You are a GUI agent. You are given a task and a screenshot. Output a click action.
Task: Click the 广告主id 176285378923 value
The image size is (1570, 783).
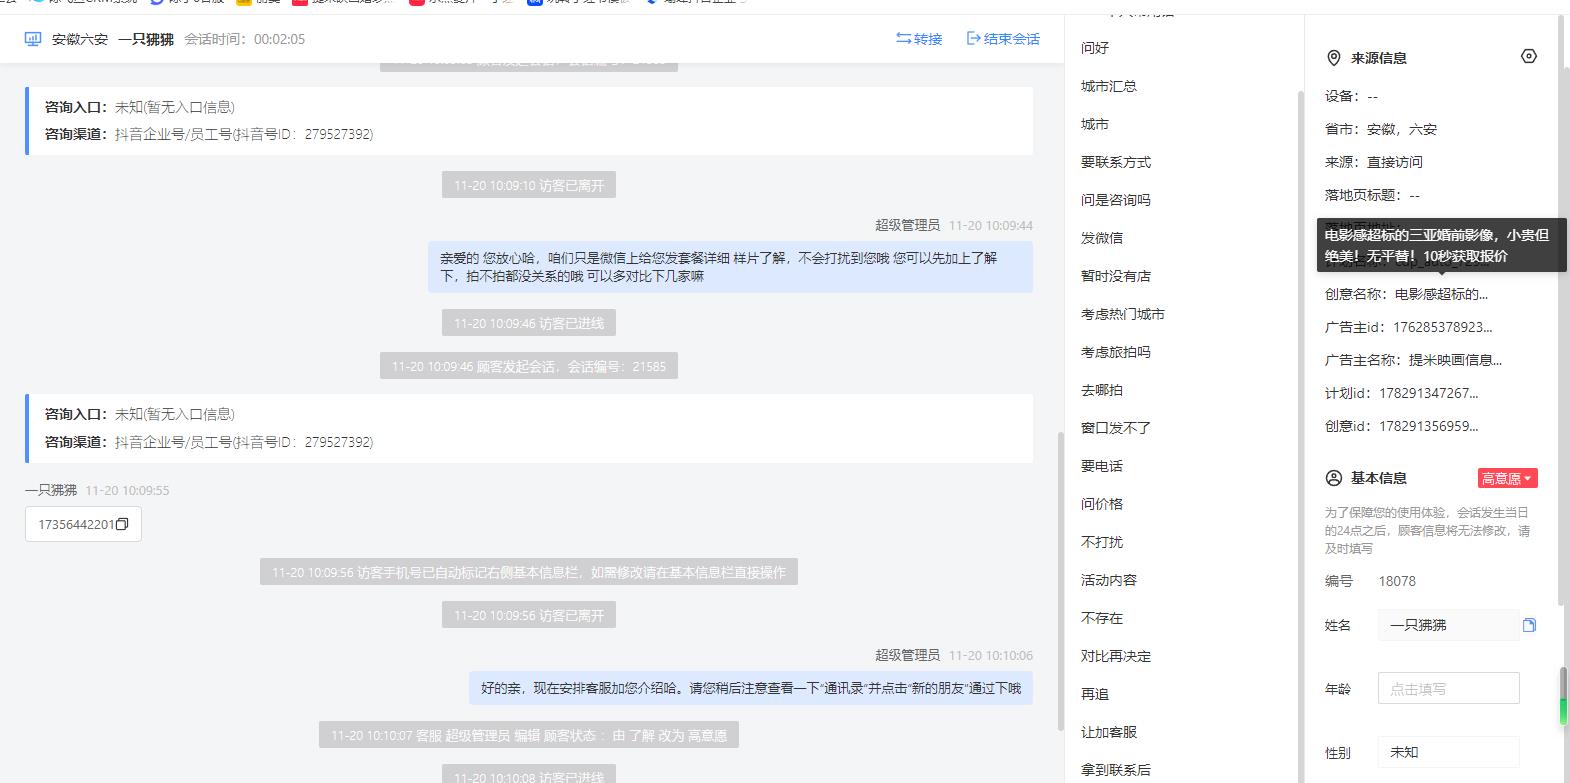[1442, 327]
